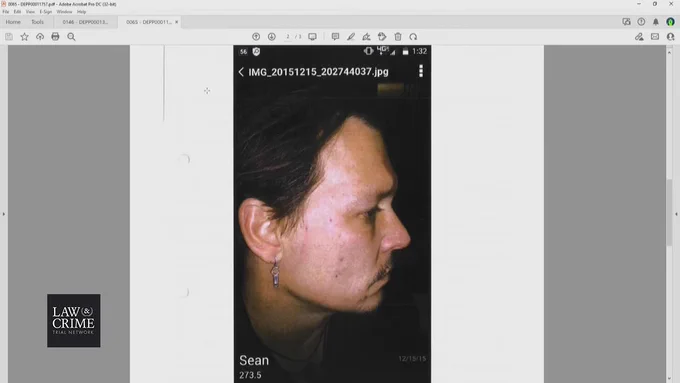The height and width of the screenshot is (383, 680).
Task: Send the file by email envelope icon
Action: 655,37
